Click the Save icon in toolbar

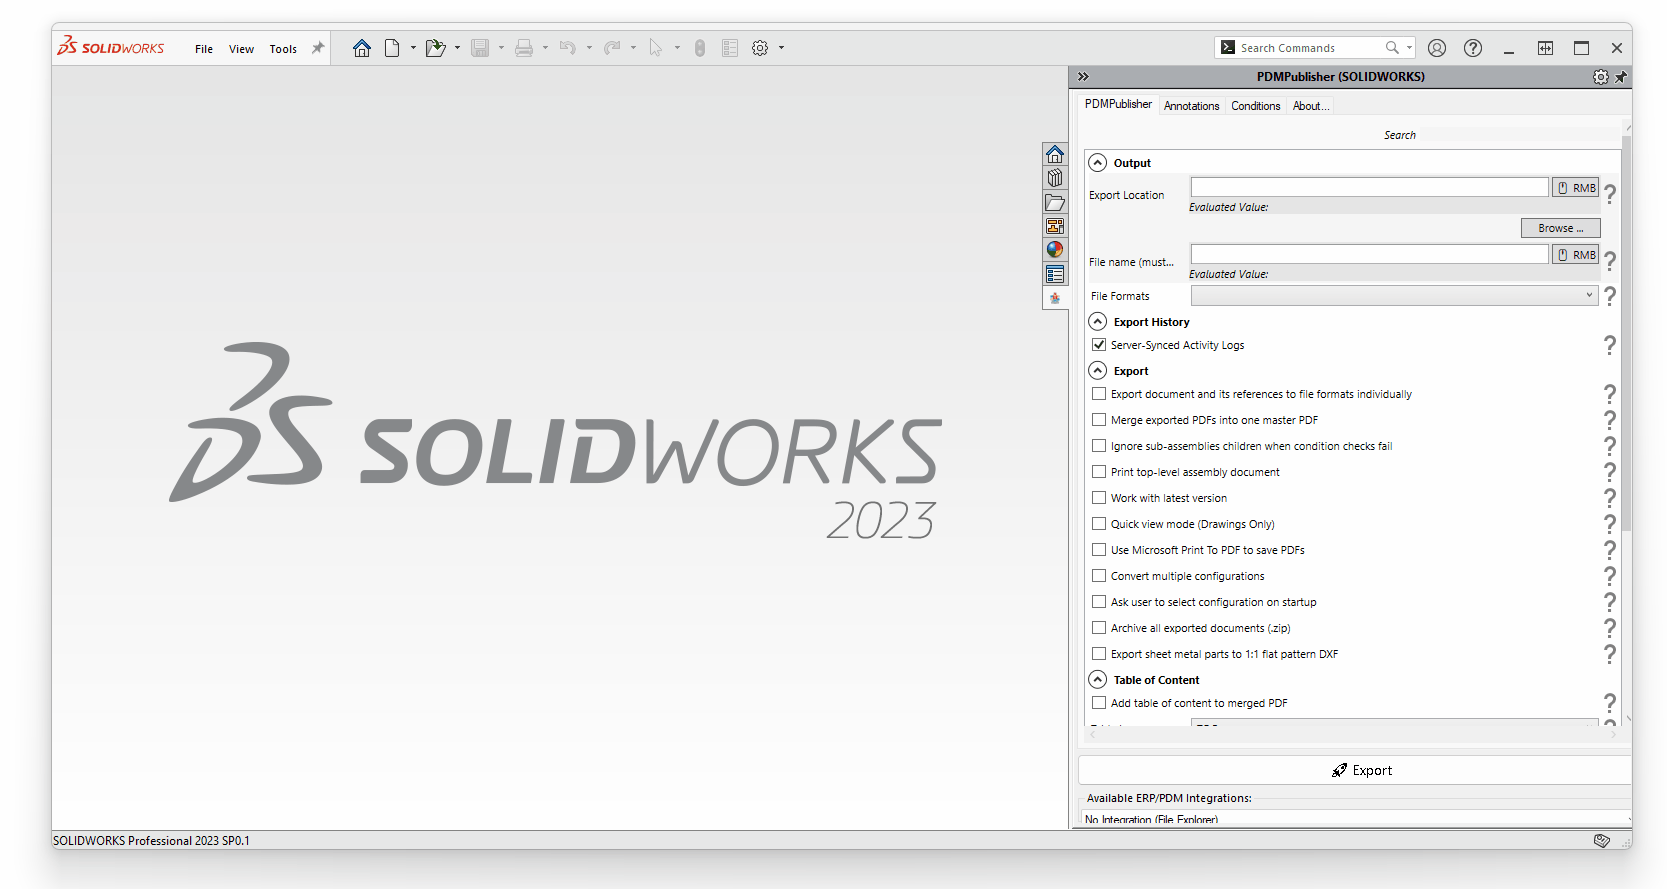480,48
